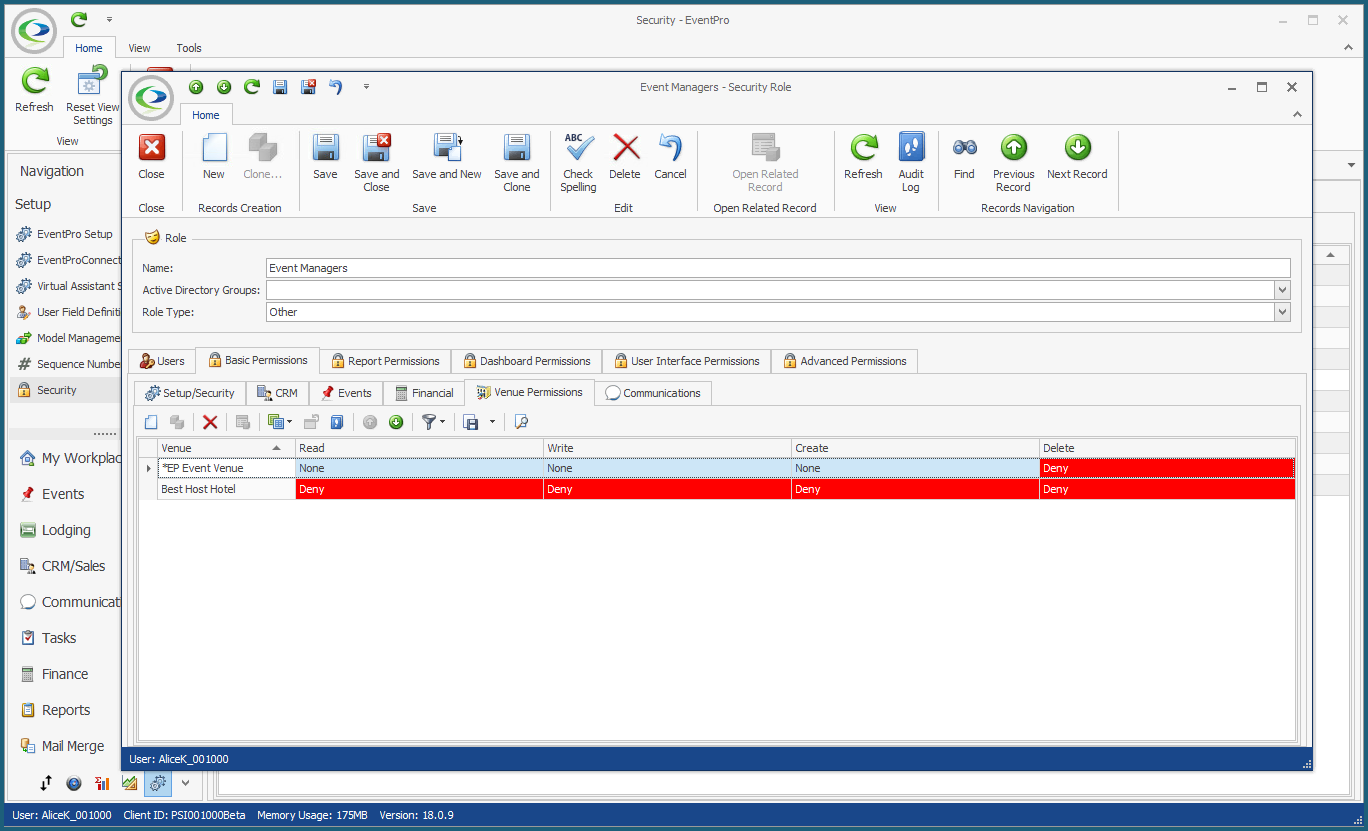Click Save and New in the ribbon
Screen dimensions: 1368x831
[446, 158]
